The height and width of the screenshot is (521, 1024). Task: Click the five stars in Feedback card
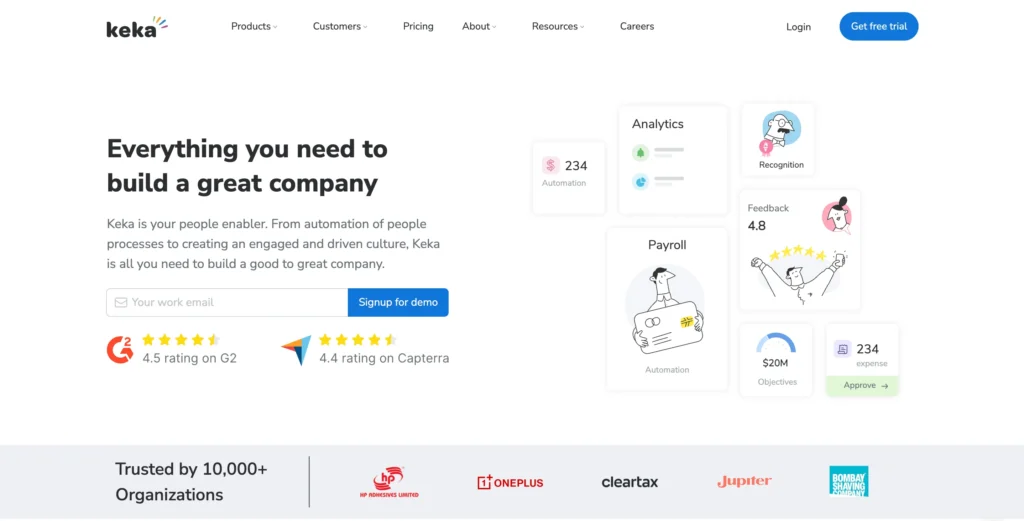pyautogui.click(x=797, y=253)
